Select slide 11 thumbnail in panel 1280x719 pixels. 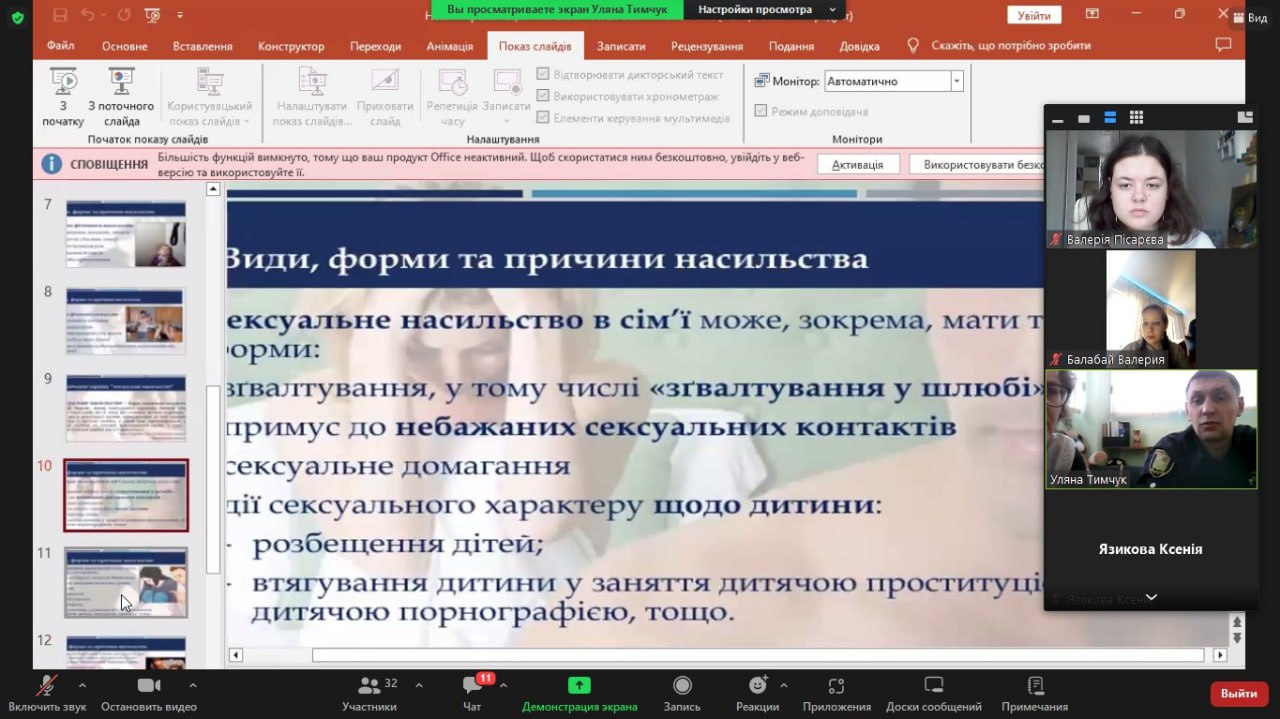(126, 582)
